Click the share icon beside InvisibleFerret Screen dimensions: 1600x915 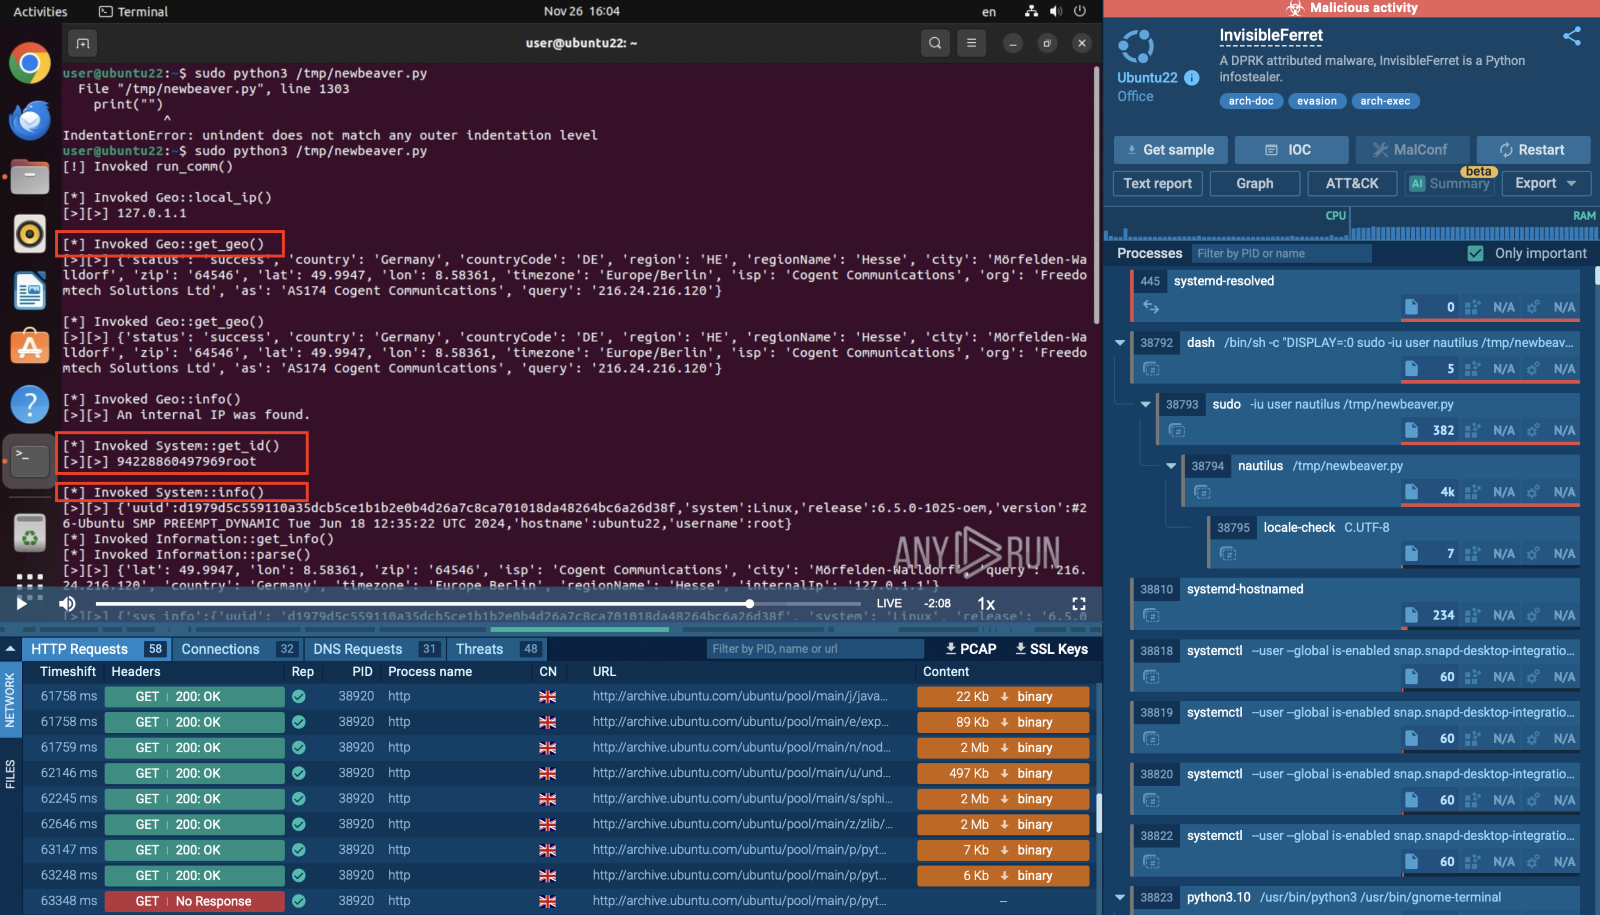pos(1572,36)
